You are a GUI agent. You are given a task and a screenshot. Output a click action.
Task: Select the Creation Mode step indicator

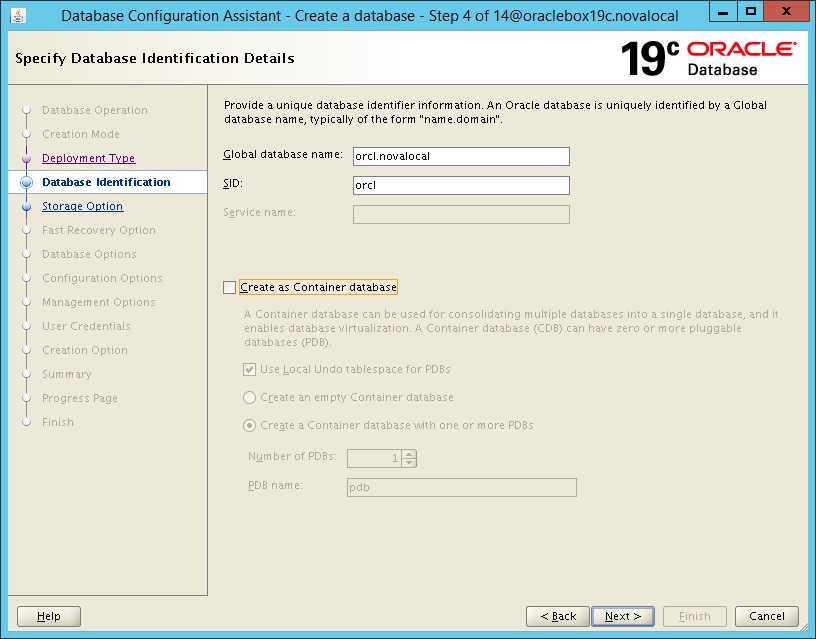pyautogui.click(x=82, y=134)
